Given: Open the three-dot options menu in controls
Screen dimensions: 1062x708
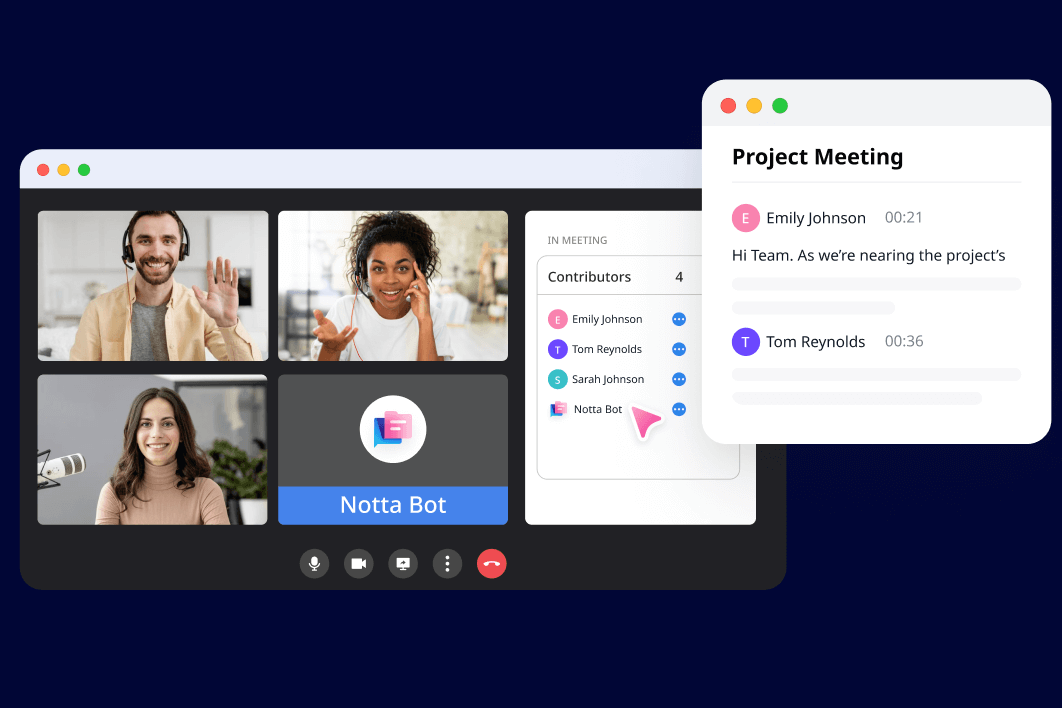Looking at the screenshot, I should click(447, 563).
